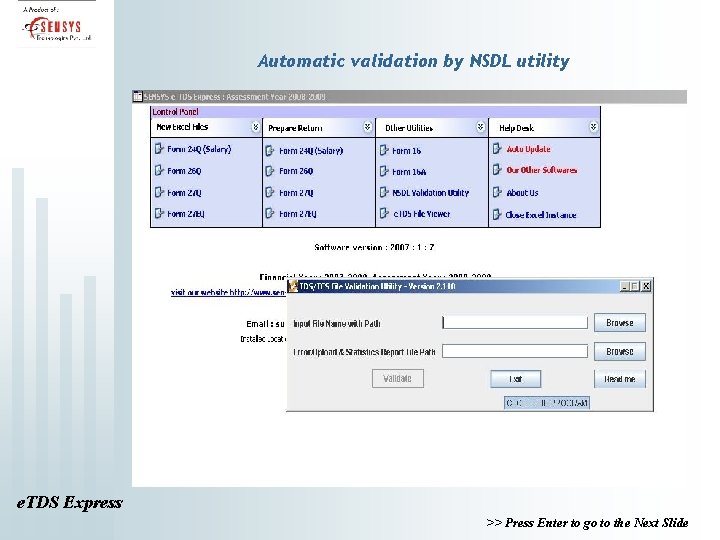Click Form 24Q (Salary) icon under Prepare Return

pyautogui.click(x=270, y=151)
